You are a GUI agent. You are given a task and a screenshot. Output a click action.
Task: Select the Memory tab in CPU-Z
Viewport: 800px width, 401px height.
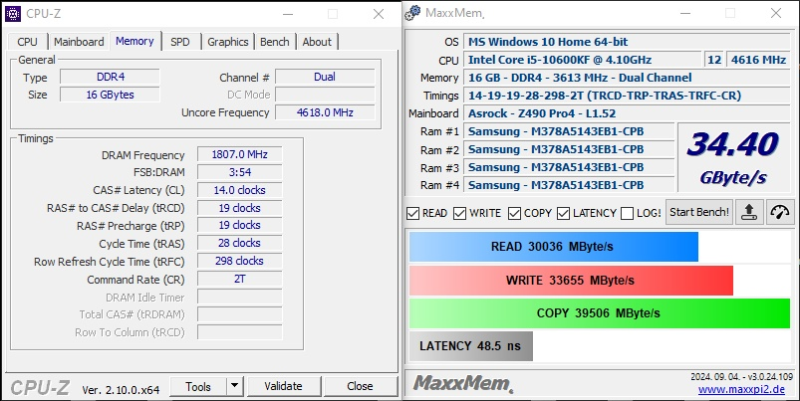[135, 41]
